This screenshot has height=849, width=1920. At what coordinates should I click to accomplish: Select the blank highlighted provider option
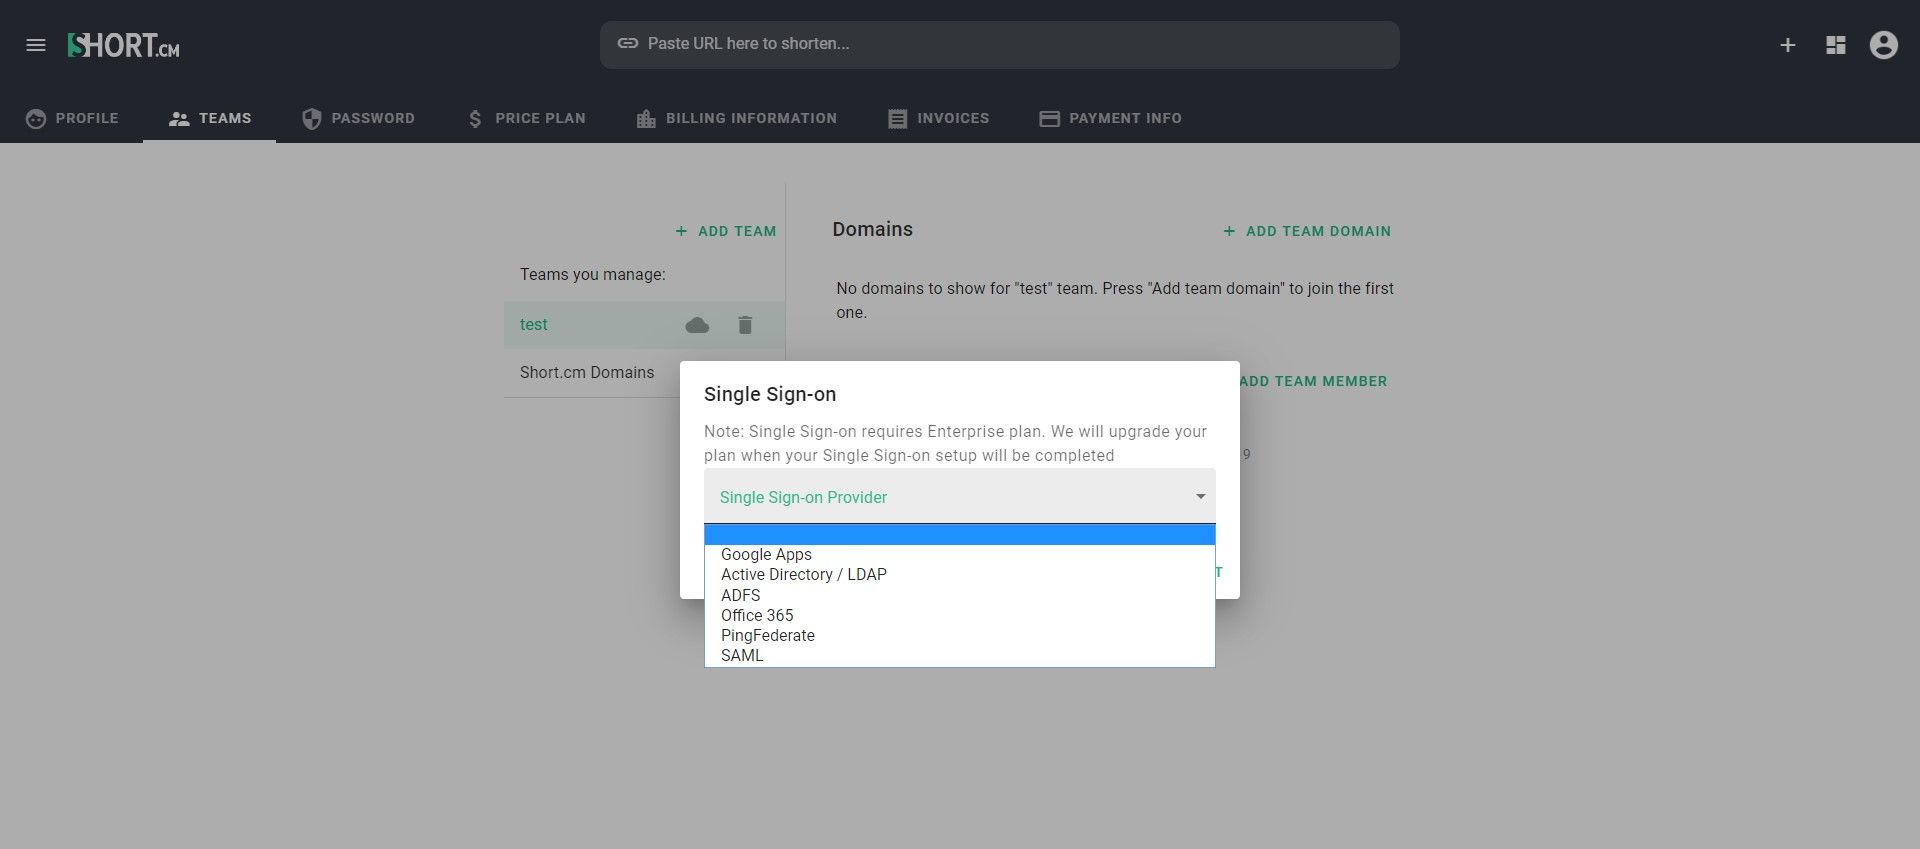[x=960, y=535]
